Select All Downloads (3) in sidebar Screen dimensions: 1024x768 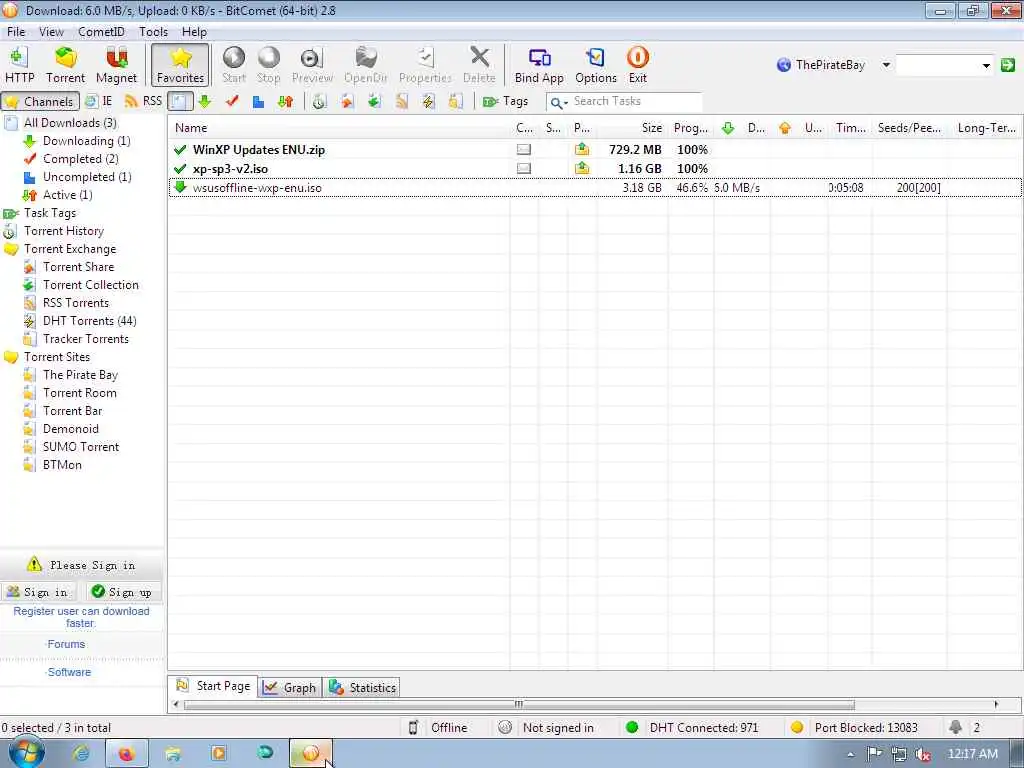[x=70, y=123]
